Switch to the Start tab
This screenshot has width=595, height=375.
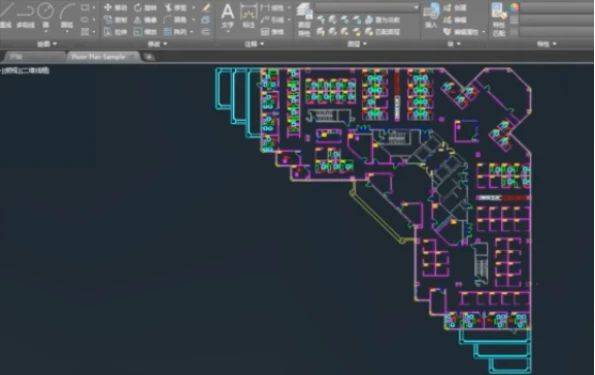pyautogui.click(x=17, y=57)
